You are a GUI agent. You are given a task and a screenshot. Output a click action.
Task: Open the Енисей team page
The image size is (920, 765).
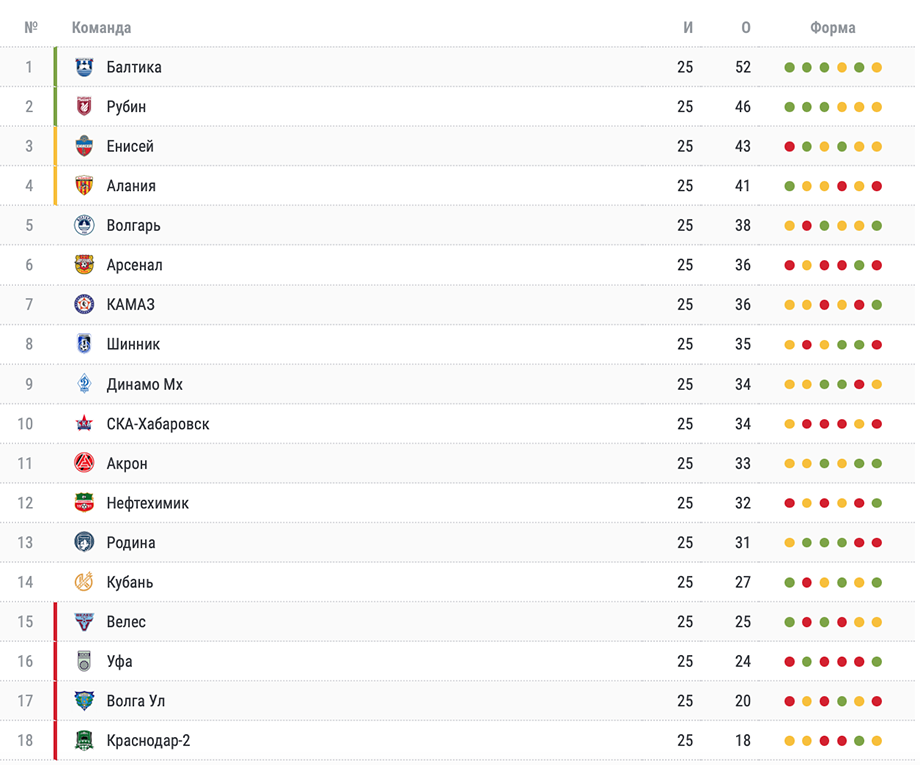pos(130,146)
